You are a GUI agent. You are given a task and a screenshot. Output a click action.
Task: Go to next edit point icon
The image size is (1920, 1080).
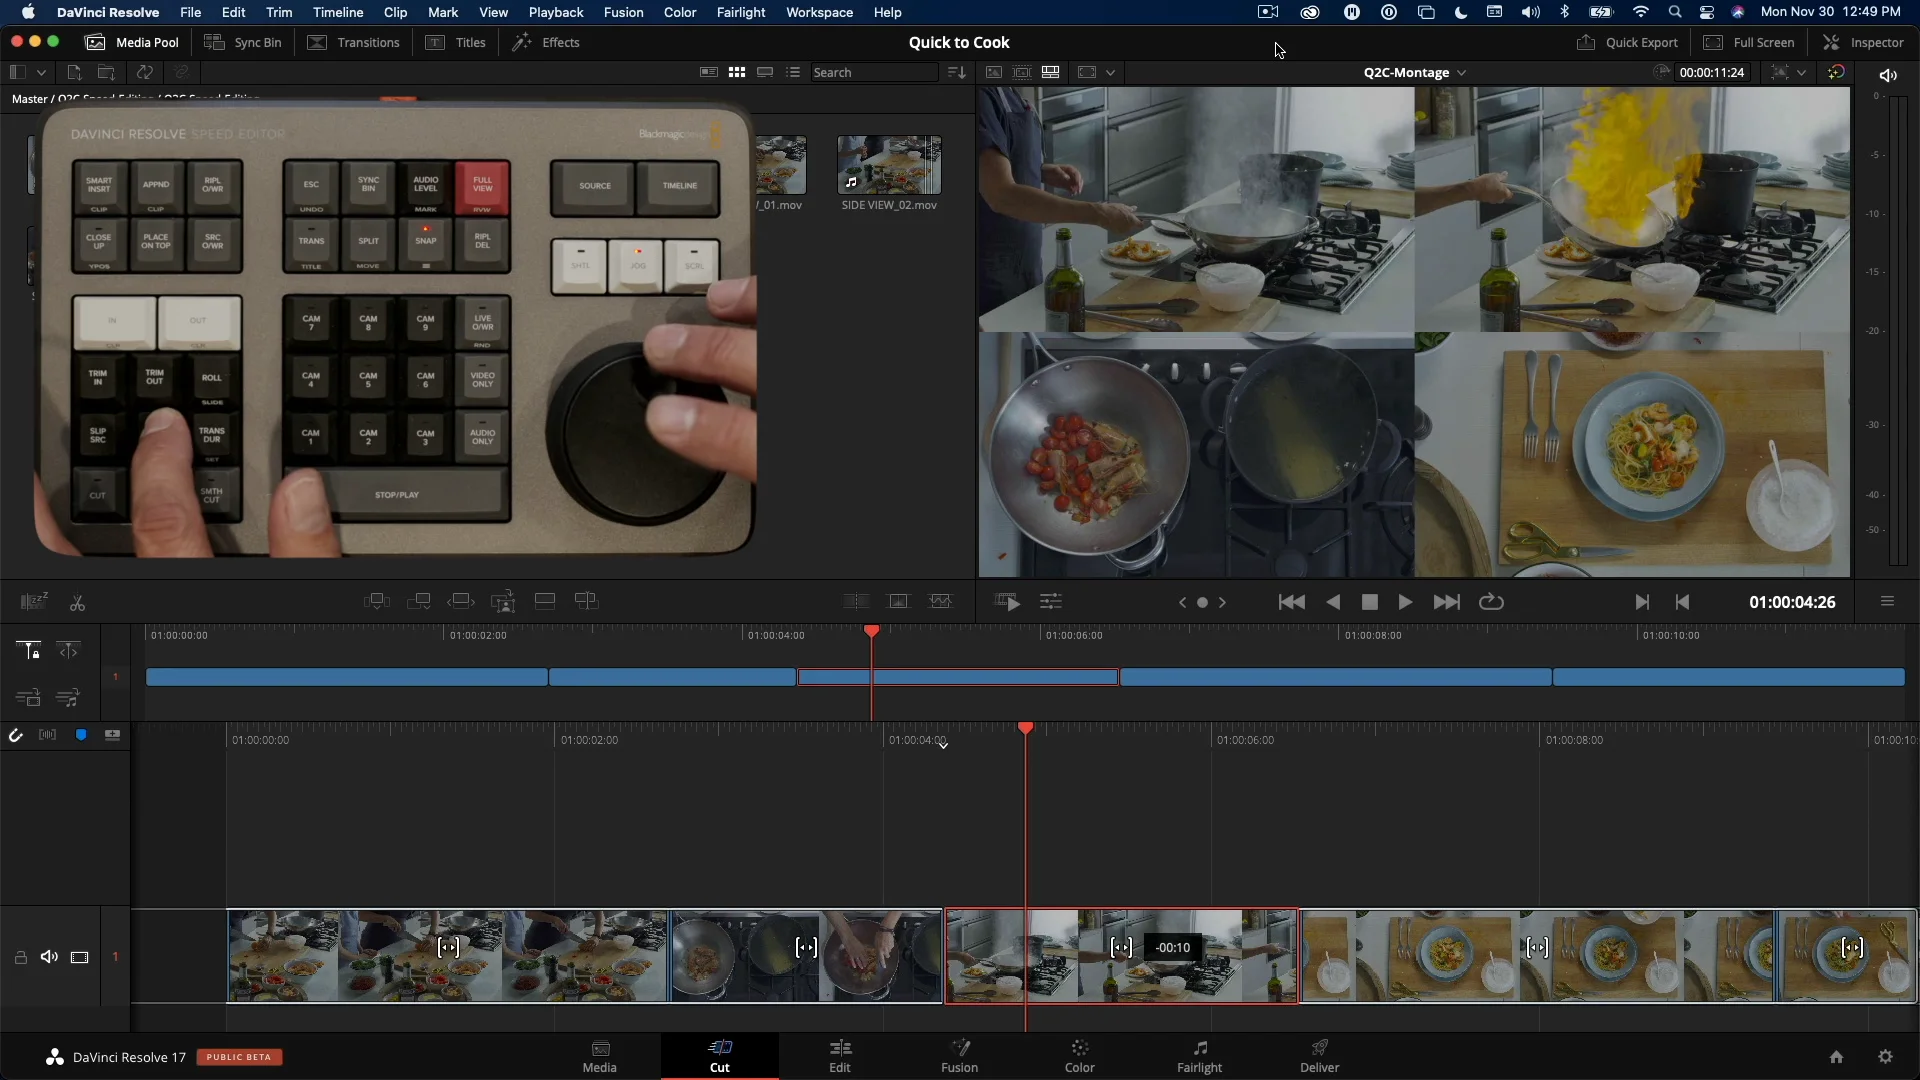[x=1641, y=602]
